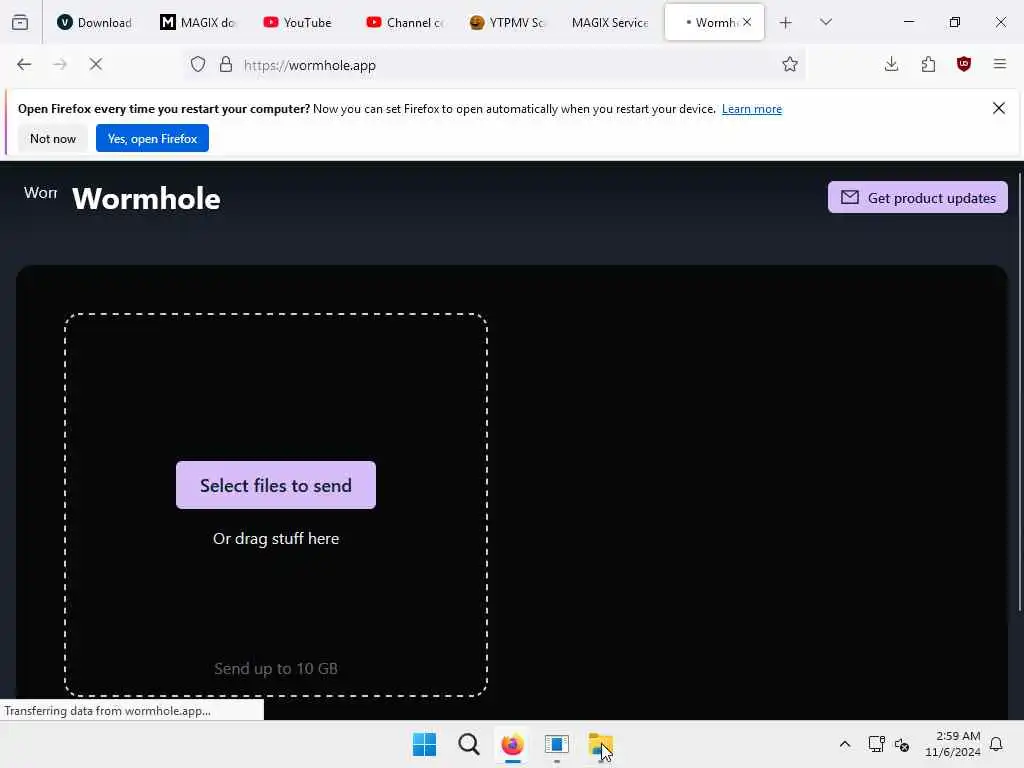Click the dashed file drop zone
Viewport: 1024px width, 768px height.
click(x=276, y=505)
